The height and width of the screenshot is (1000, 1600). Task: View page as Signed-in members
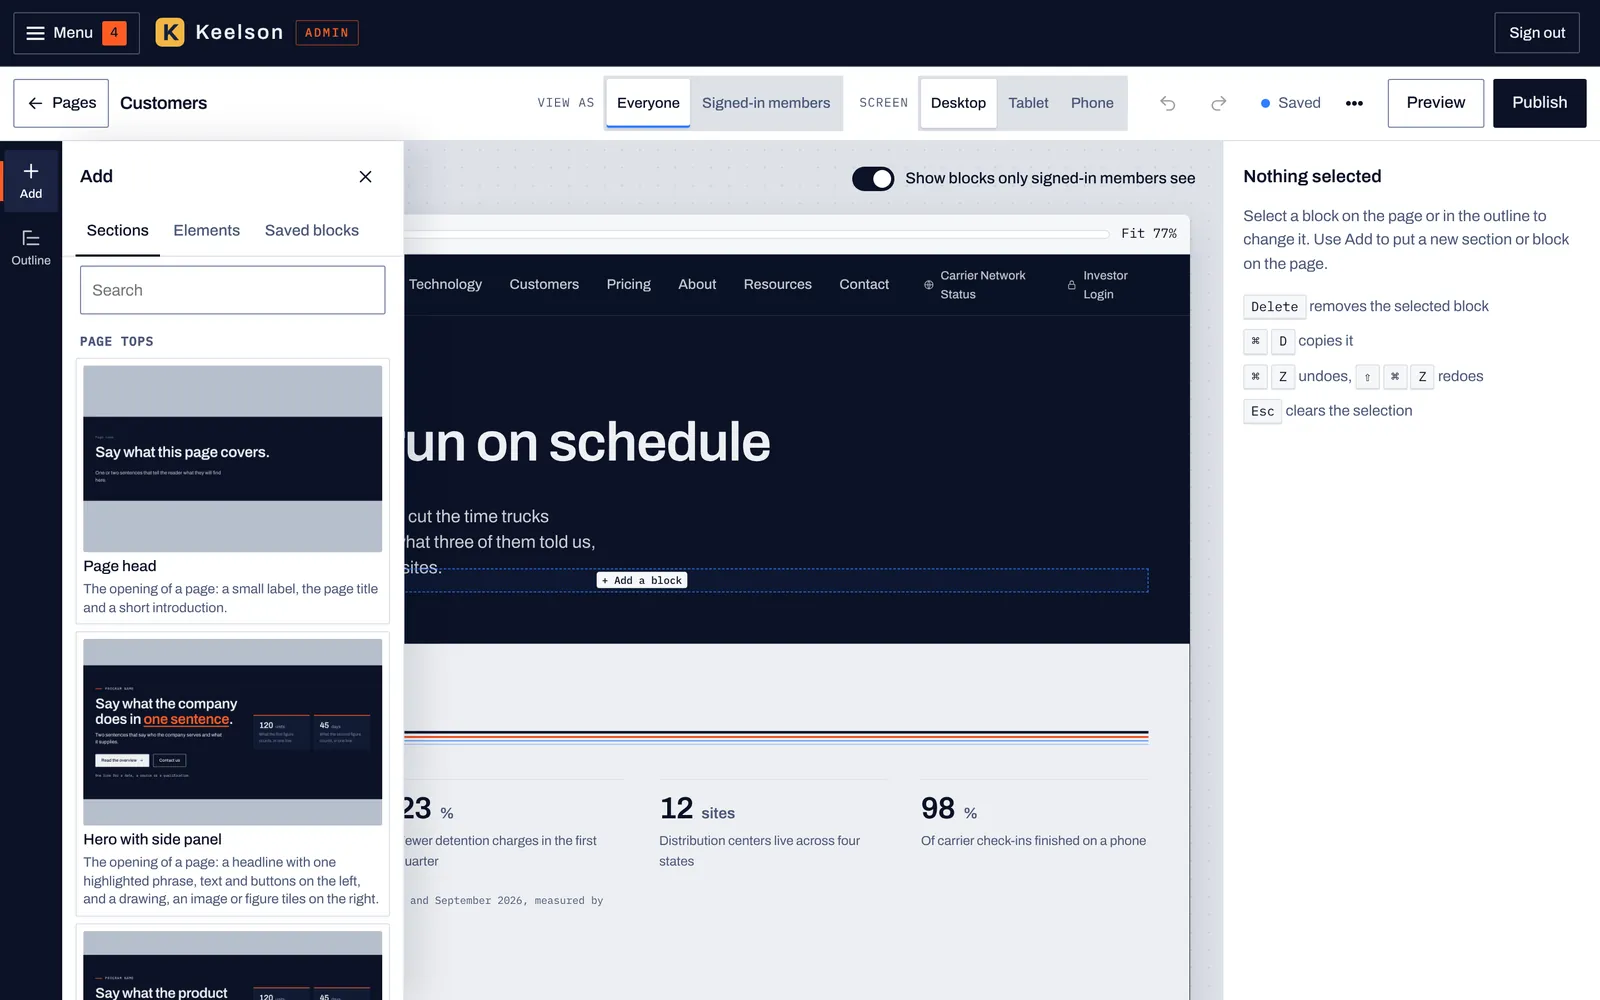(766, 103)
